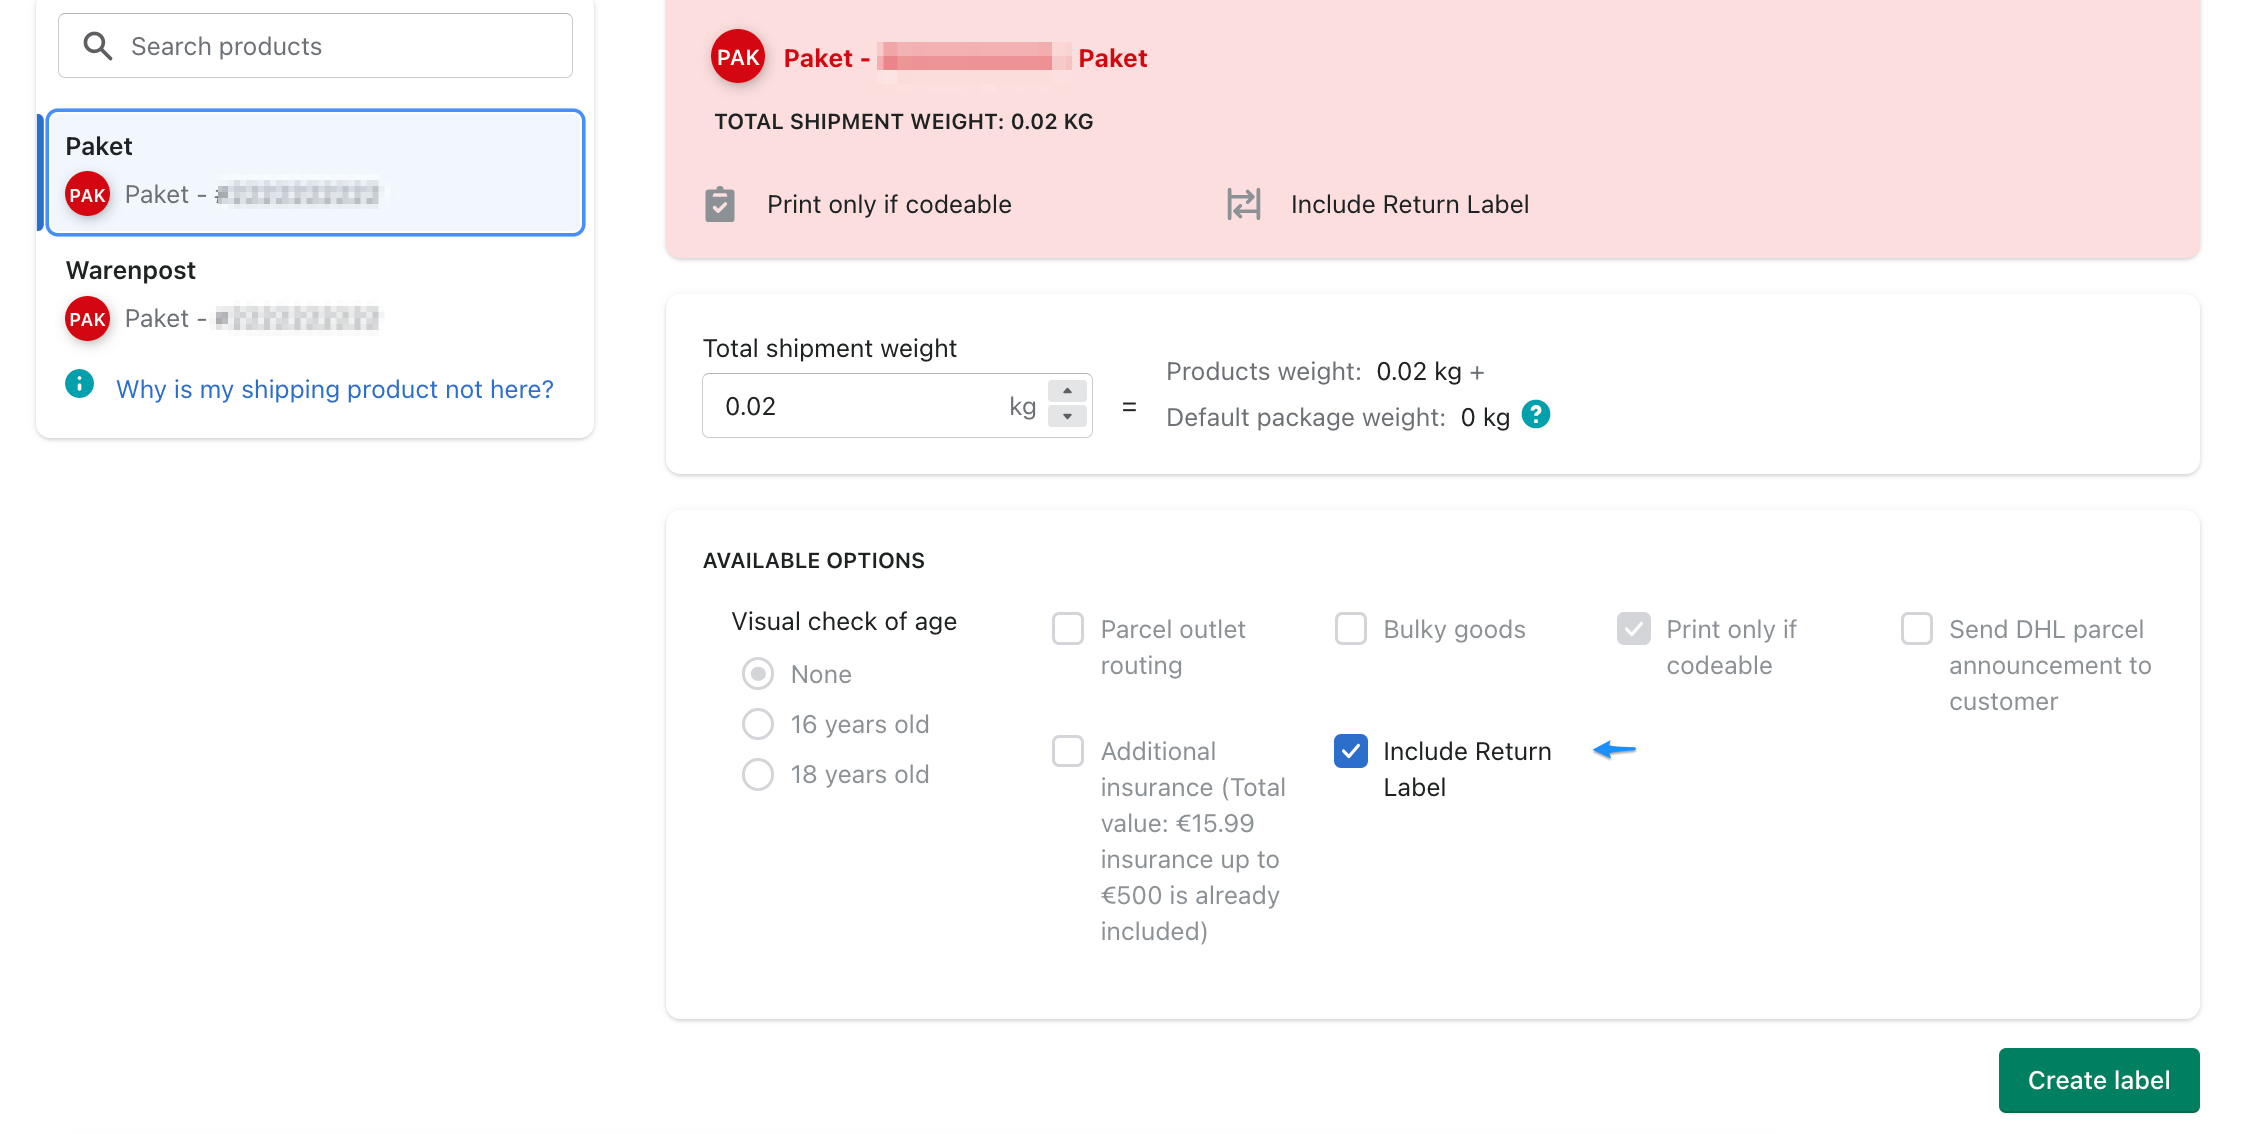Screen dimensions: 2258x1134
Task: Uncheck the Include Return Label checkbox
Action: click(x=1351, y=751)
